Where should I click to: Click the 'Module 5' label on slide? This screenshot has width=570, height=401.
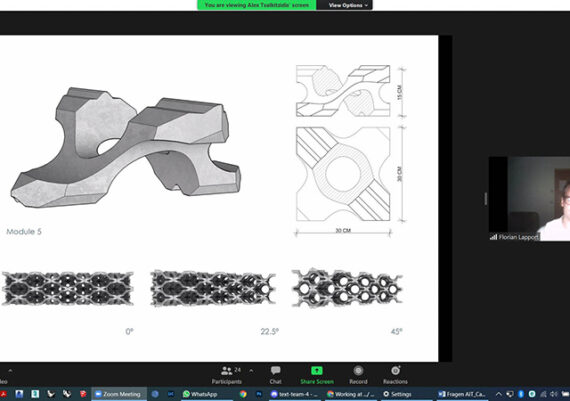pyautogui.click(x=24, y=232)
